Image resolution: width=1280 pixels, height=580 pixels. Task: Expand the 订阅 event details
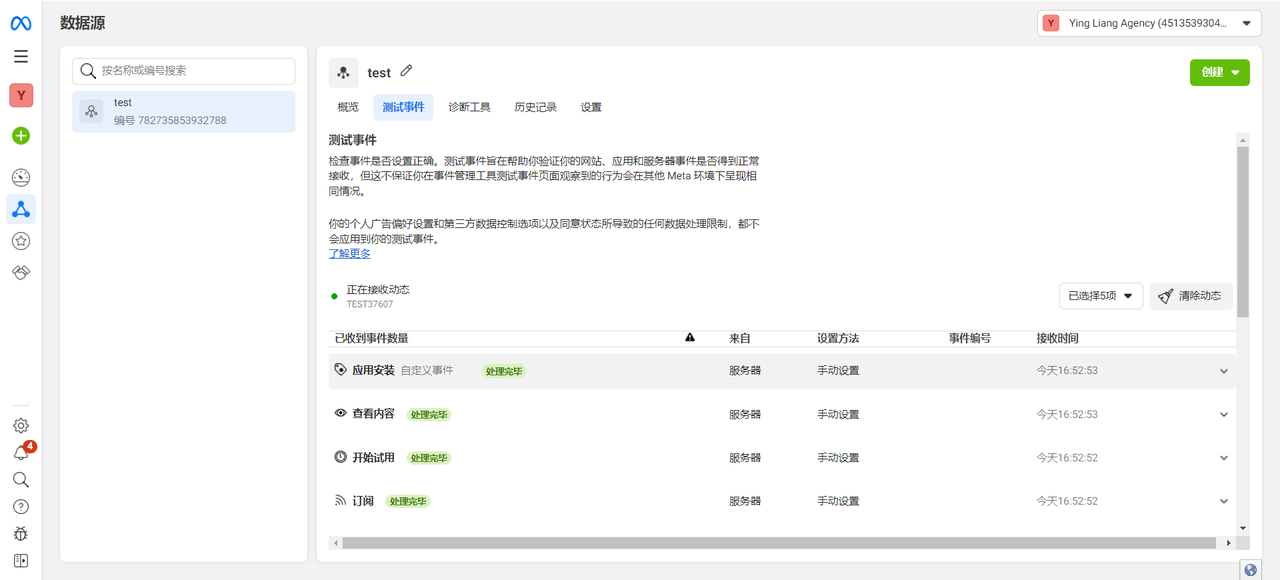coord(1223,500)
